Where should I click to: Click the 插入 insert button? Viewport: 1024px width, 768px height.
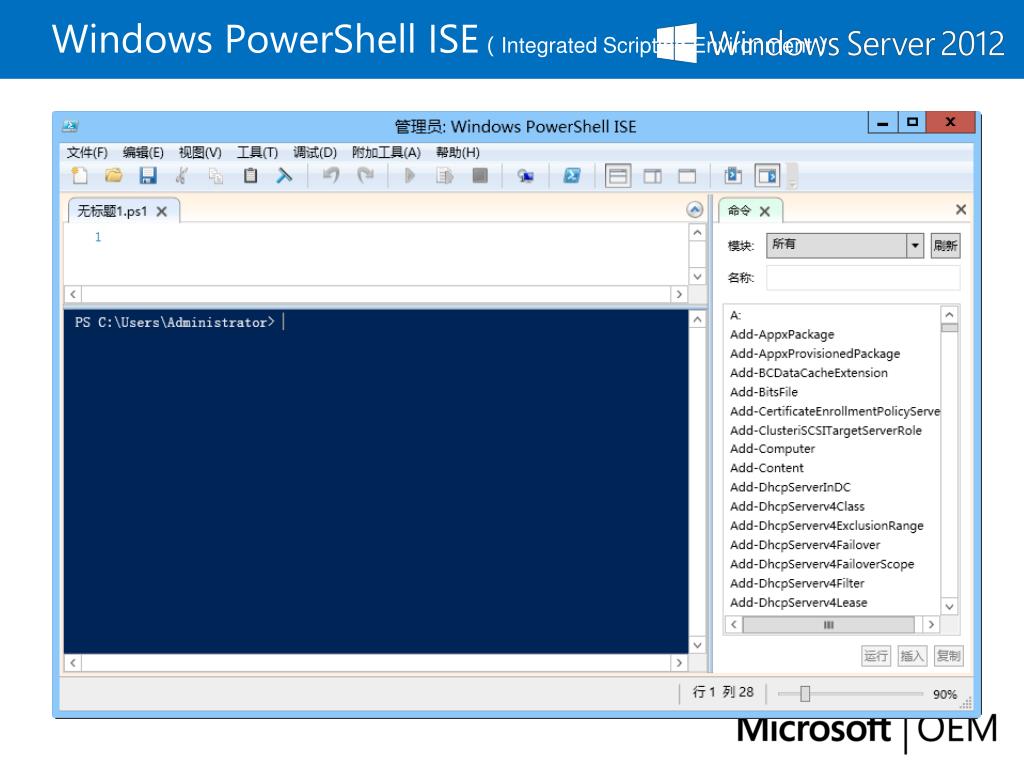[912, 656]
